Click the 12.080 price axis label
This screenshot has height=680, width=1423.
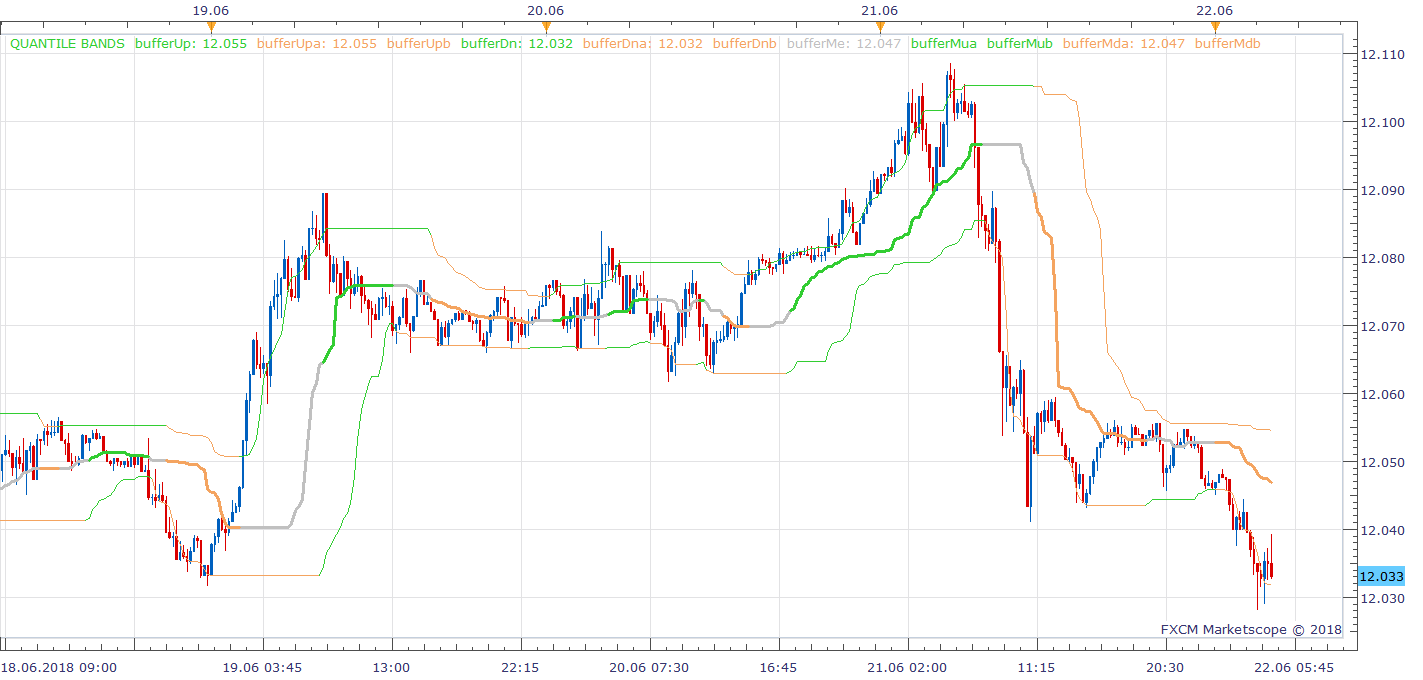pos(1381,258)
